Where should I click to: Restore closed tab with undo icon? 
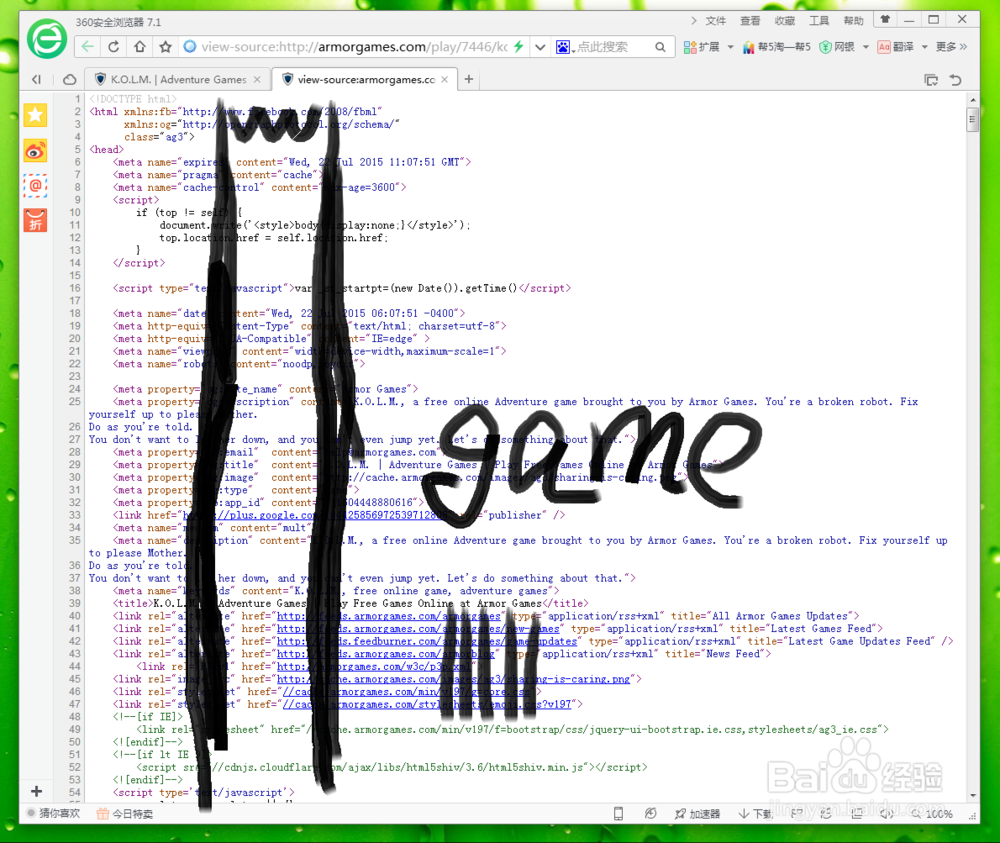coord(955,80)
